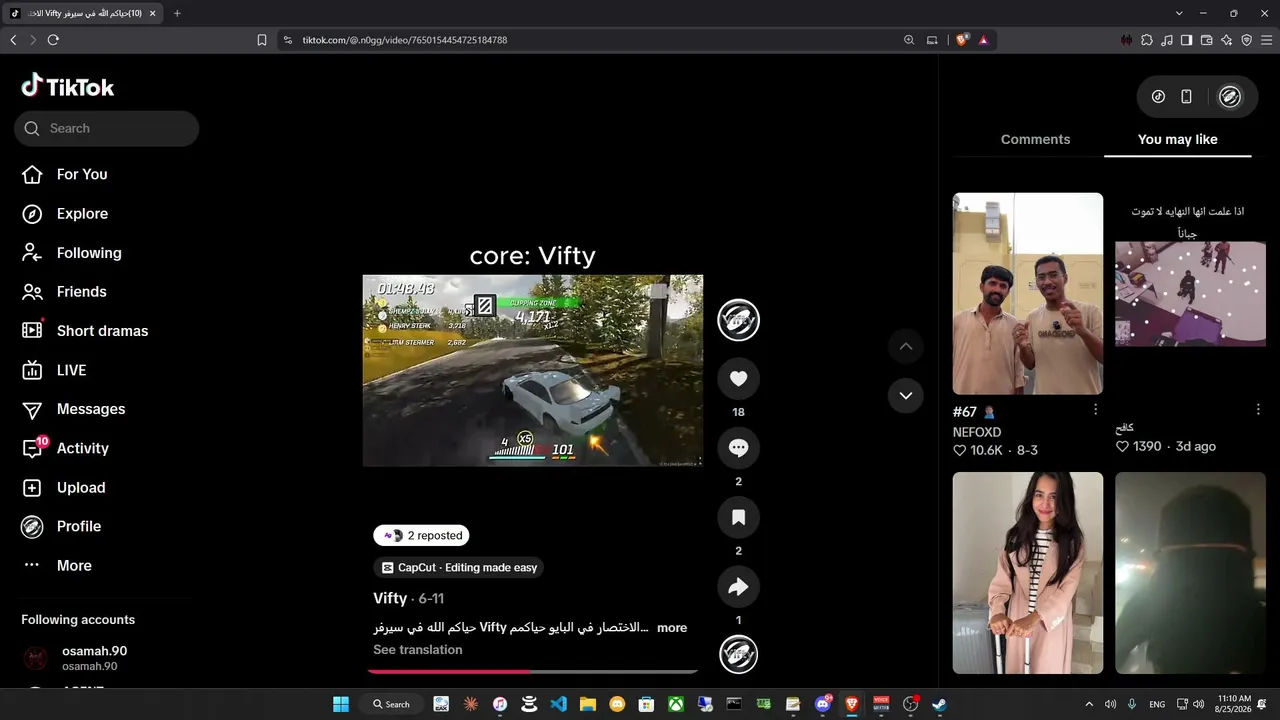This screenshot has width=1280, height=720.
Task: Play or pause the drifting car video
Action: [x=533, y=371]
